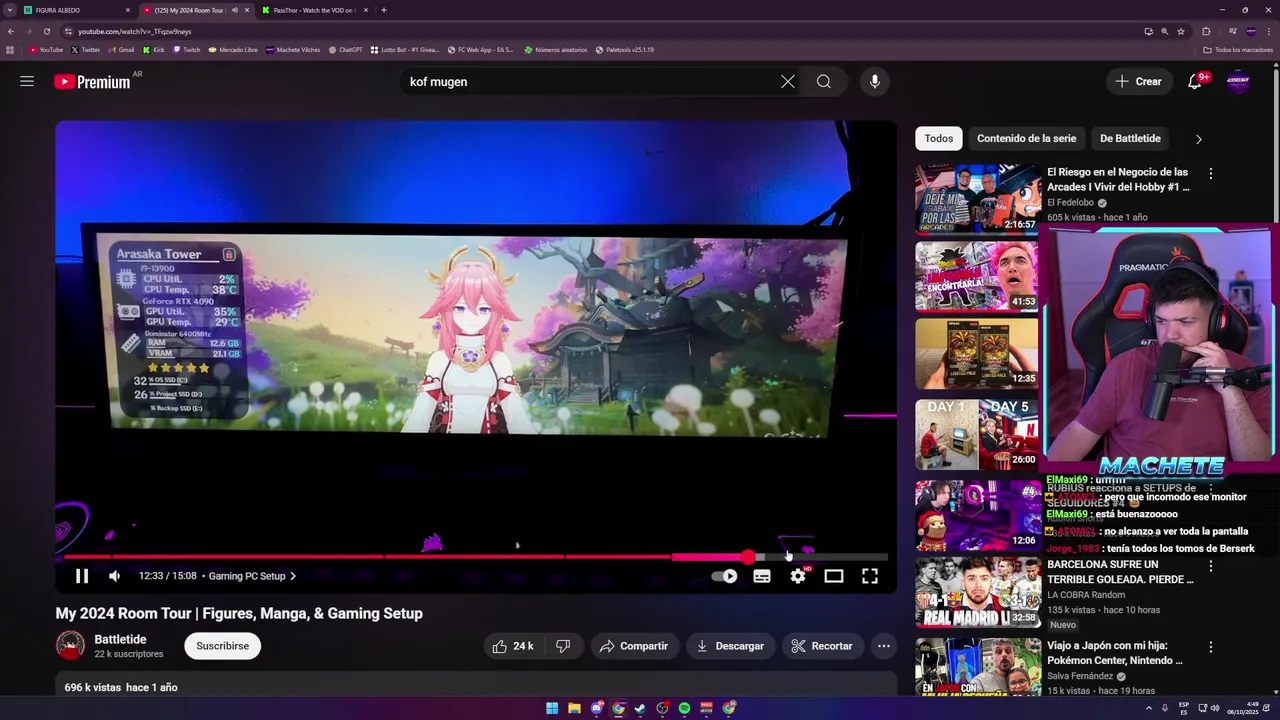The height and width of the screenshot is (720, 1280).
Task: Open the 41:53 video thumbnail
Action: click(977, 276)
